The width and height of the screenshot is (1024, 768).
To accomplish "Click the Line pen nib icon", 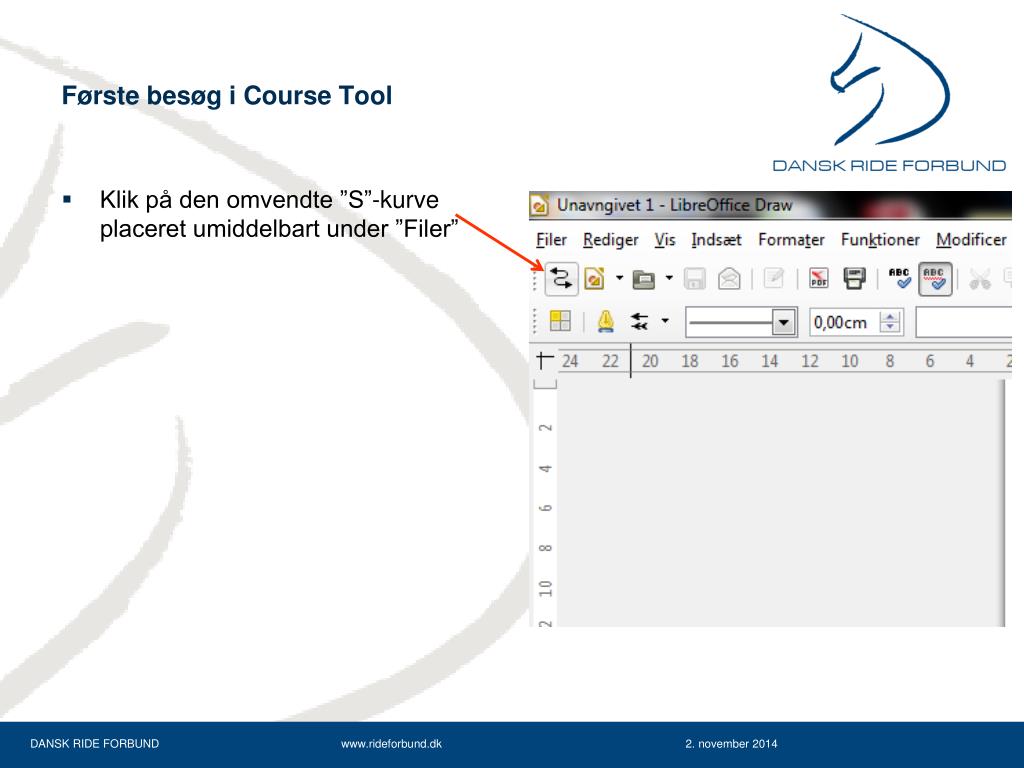I will (x=606, y=321).
